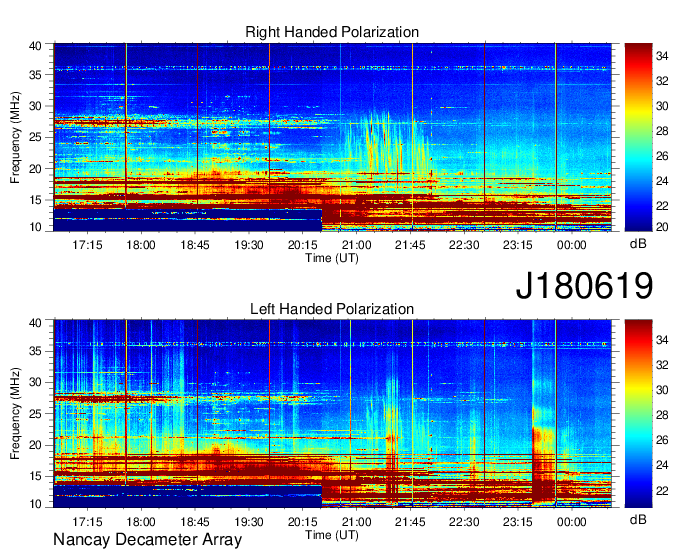Click 24 dB tick on Left Handed colorbar
This screenshot has width=680, height=552.
[662, 465]
